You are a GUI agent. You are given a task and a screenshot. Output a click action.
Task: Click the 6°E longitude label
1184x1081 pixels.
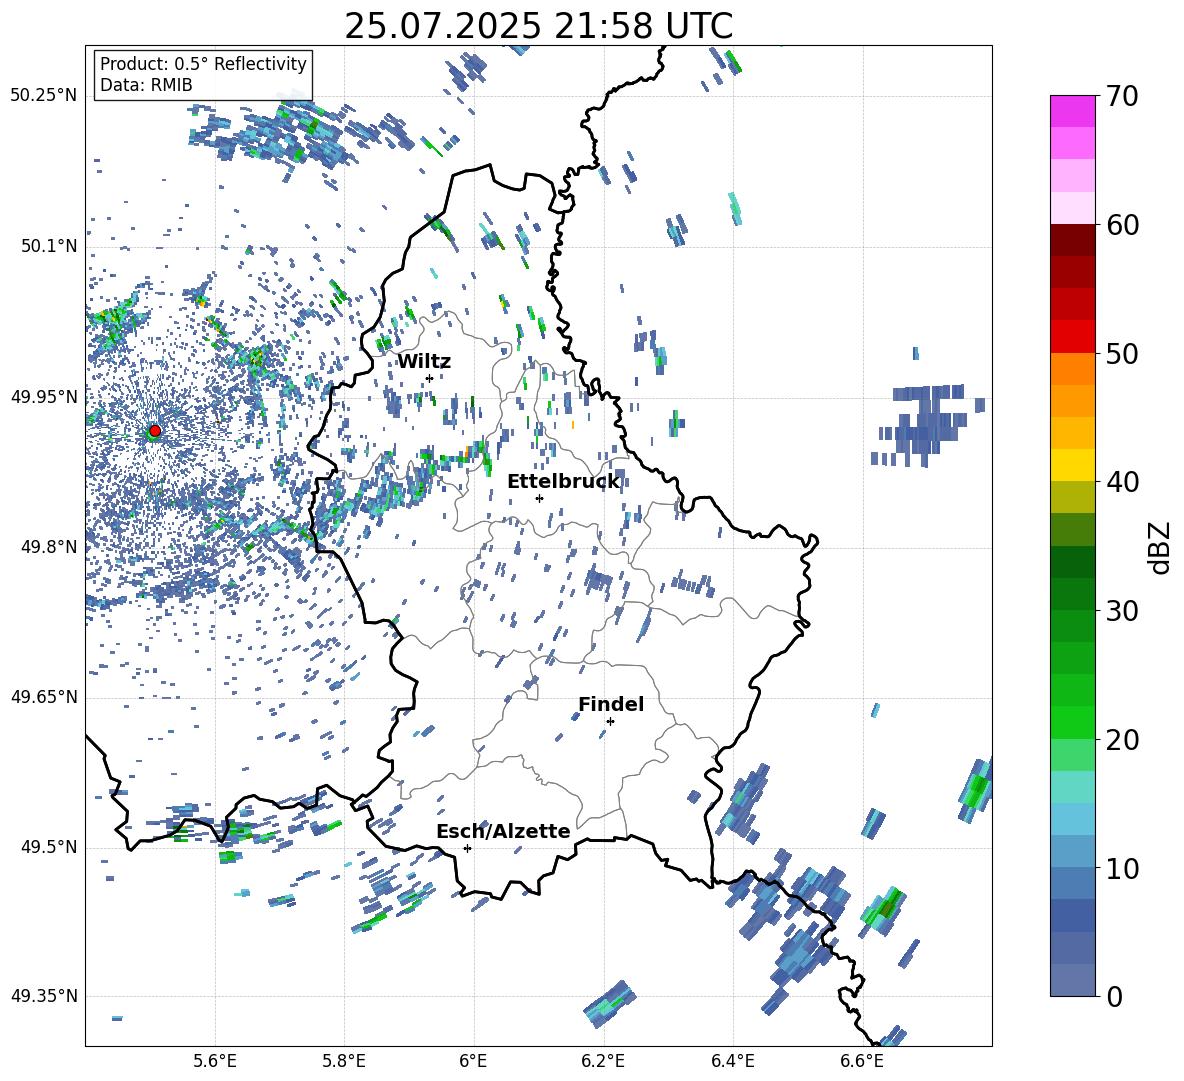[x=473, y=1061]
